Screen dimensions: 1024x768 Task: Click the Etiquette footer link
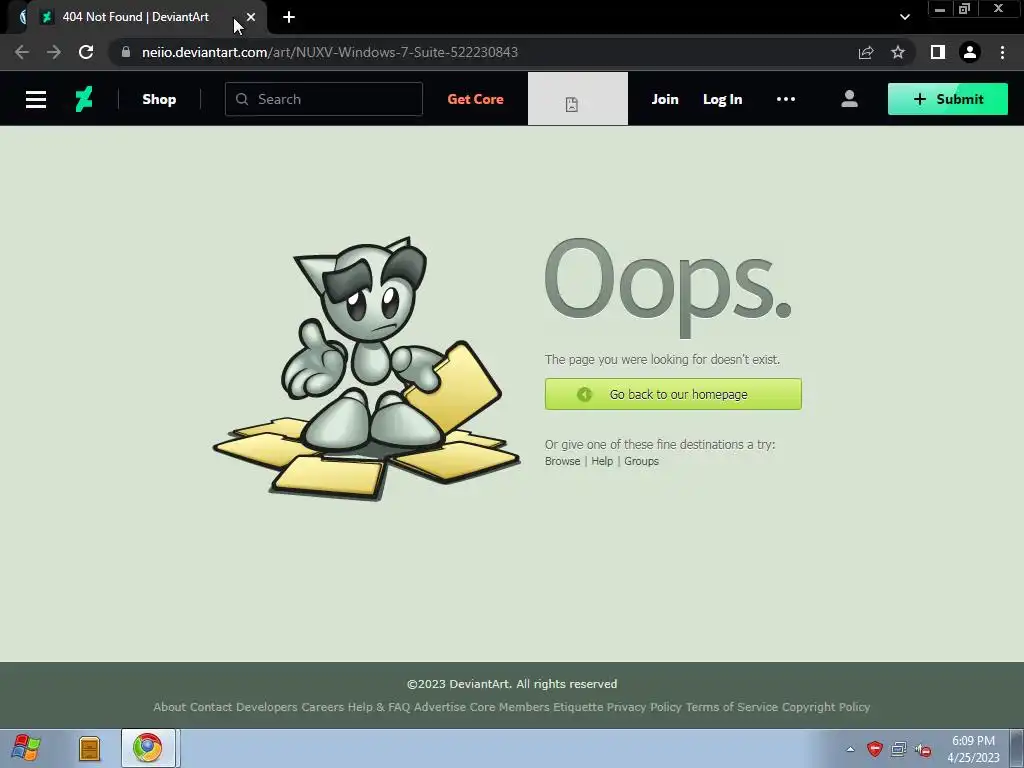[x=578, y=707]
